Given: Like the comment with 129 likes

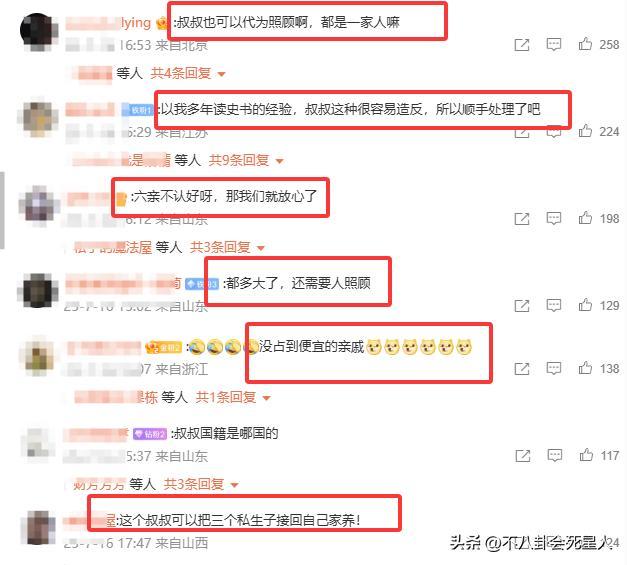Looking at the screenshot, I should [x=585, y=305].
